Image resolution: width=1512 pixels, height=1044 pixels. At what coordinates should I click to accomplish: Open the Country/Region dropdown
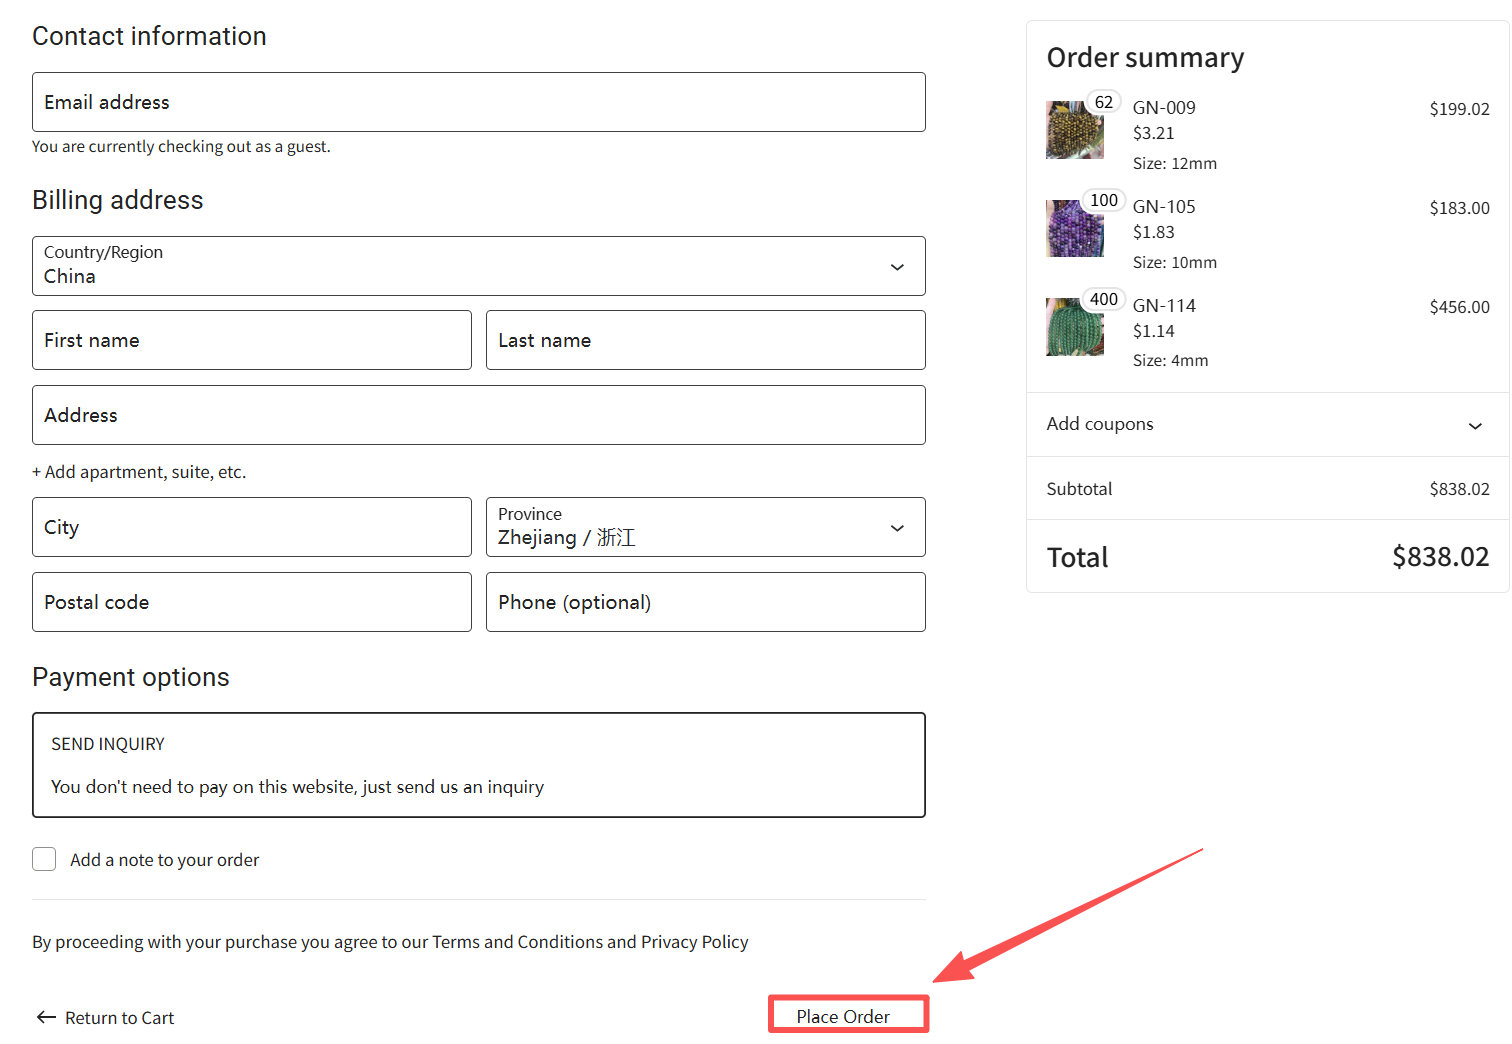point(478,266)
